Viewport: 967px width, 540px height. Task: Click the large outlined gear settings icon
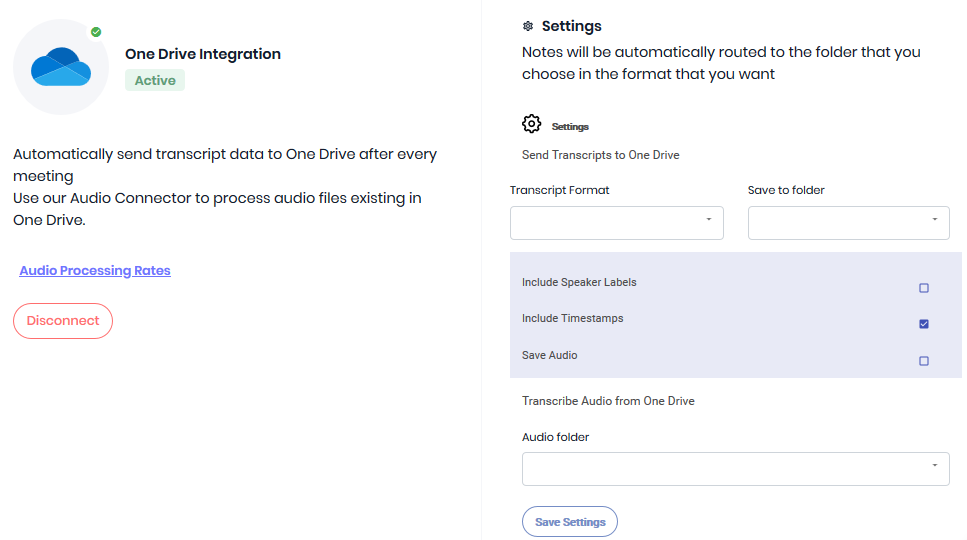pyautogui.click(x=531, y=124)
